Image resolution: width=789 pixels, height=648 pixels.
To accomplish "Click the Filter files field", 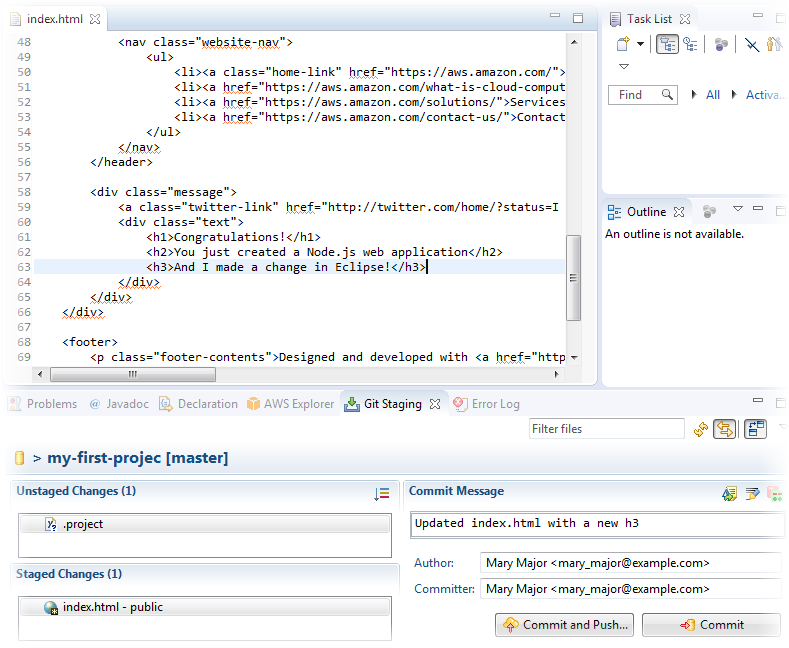I will coord(607,429).
